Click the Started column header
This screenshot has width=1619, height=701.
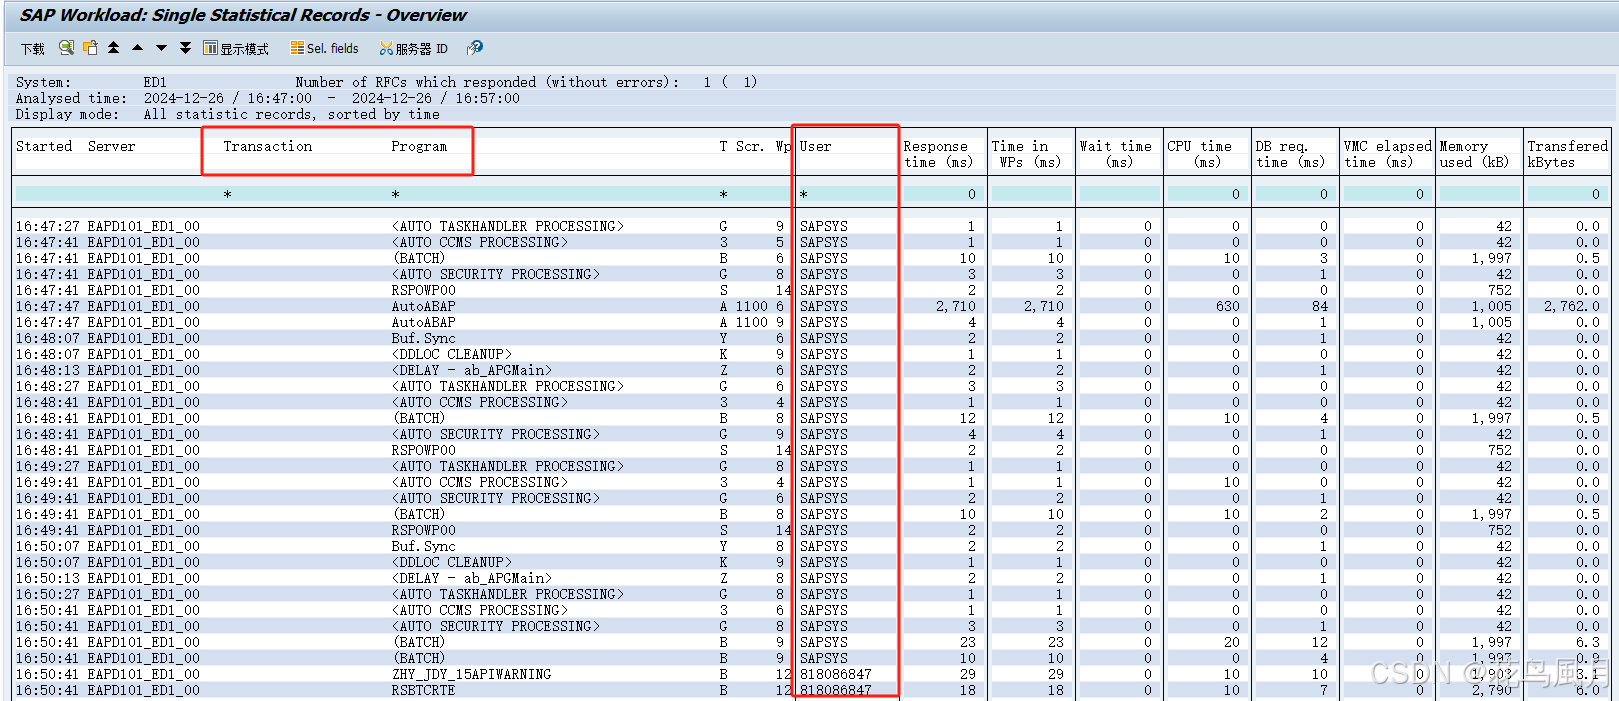tap(44, 146)
